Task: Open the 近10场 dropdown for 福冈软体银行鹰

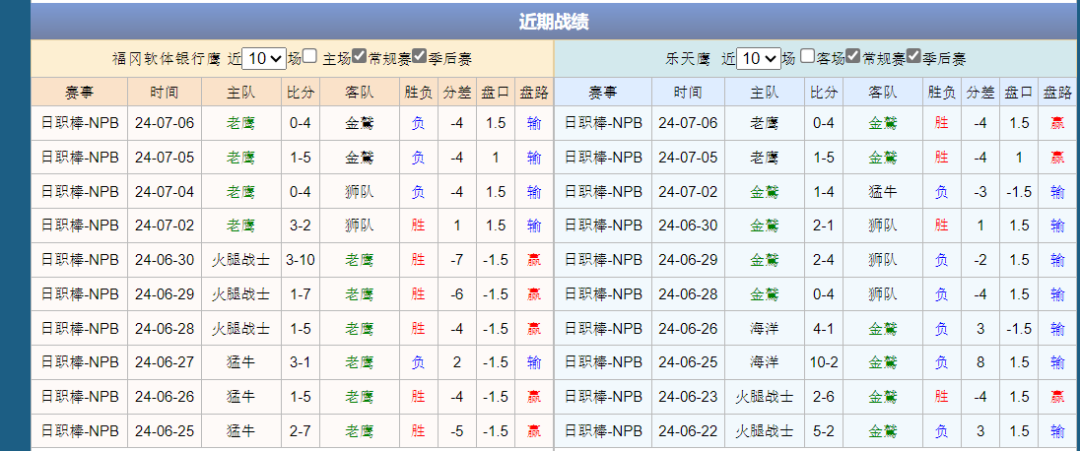Action: (x=265, y=59)
